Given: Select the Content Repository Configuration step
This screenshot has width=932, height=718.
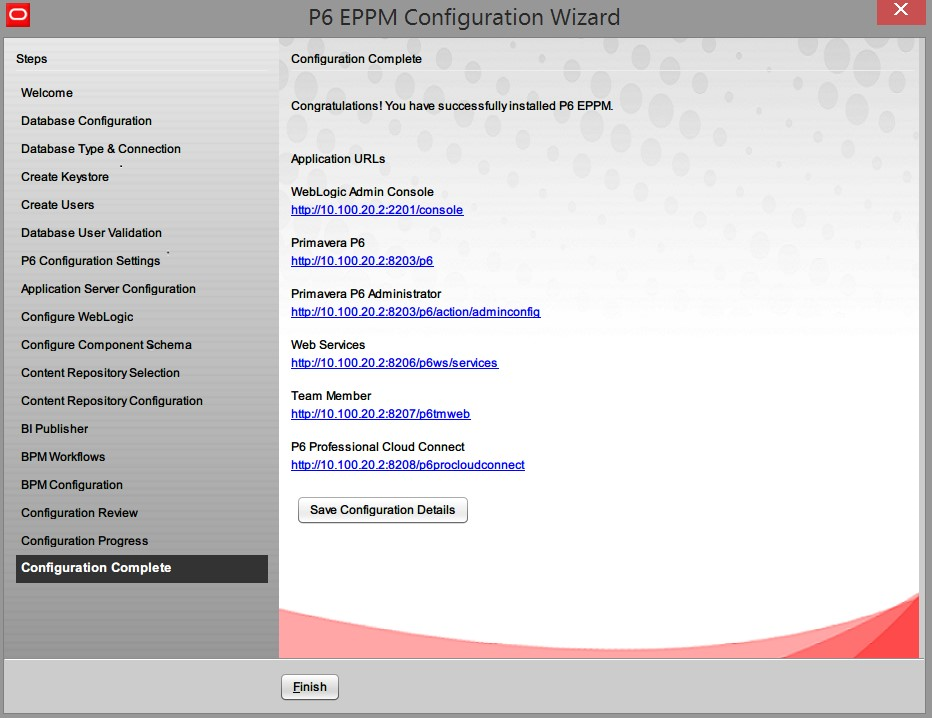Looking at the screenshot, I should point(112,401).
